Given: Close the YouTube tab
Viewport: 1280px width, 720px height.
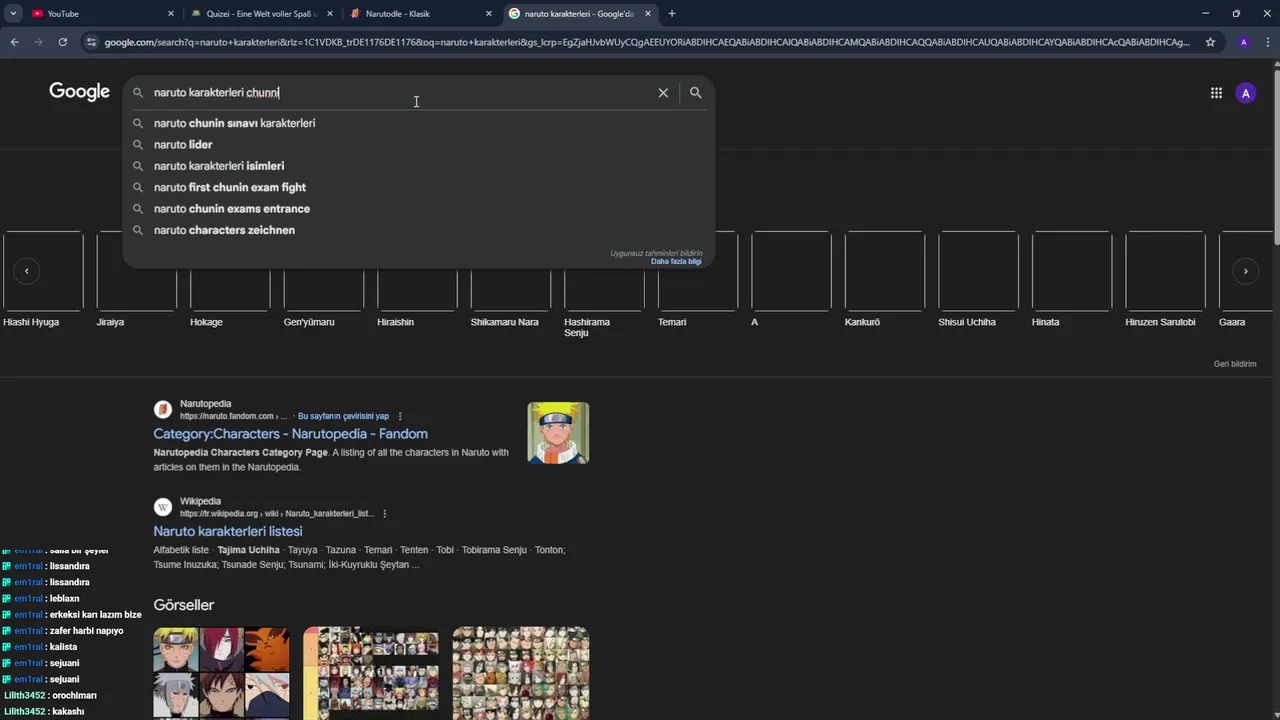Looking at the screenshot, I should (x=170, y=14).
